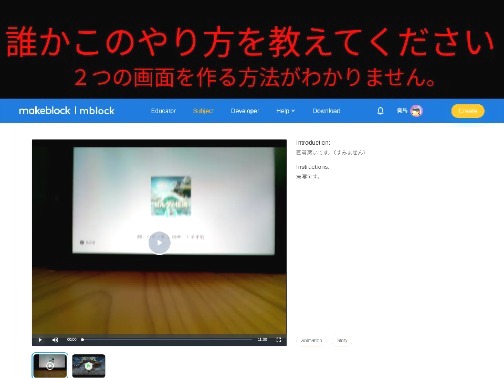Expand the Help dropdown arrow
Screen dimensions: 504x378
(x=293, y=111)
